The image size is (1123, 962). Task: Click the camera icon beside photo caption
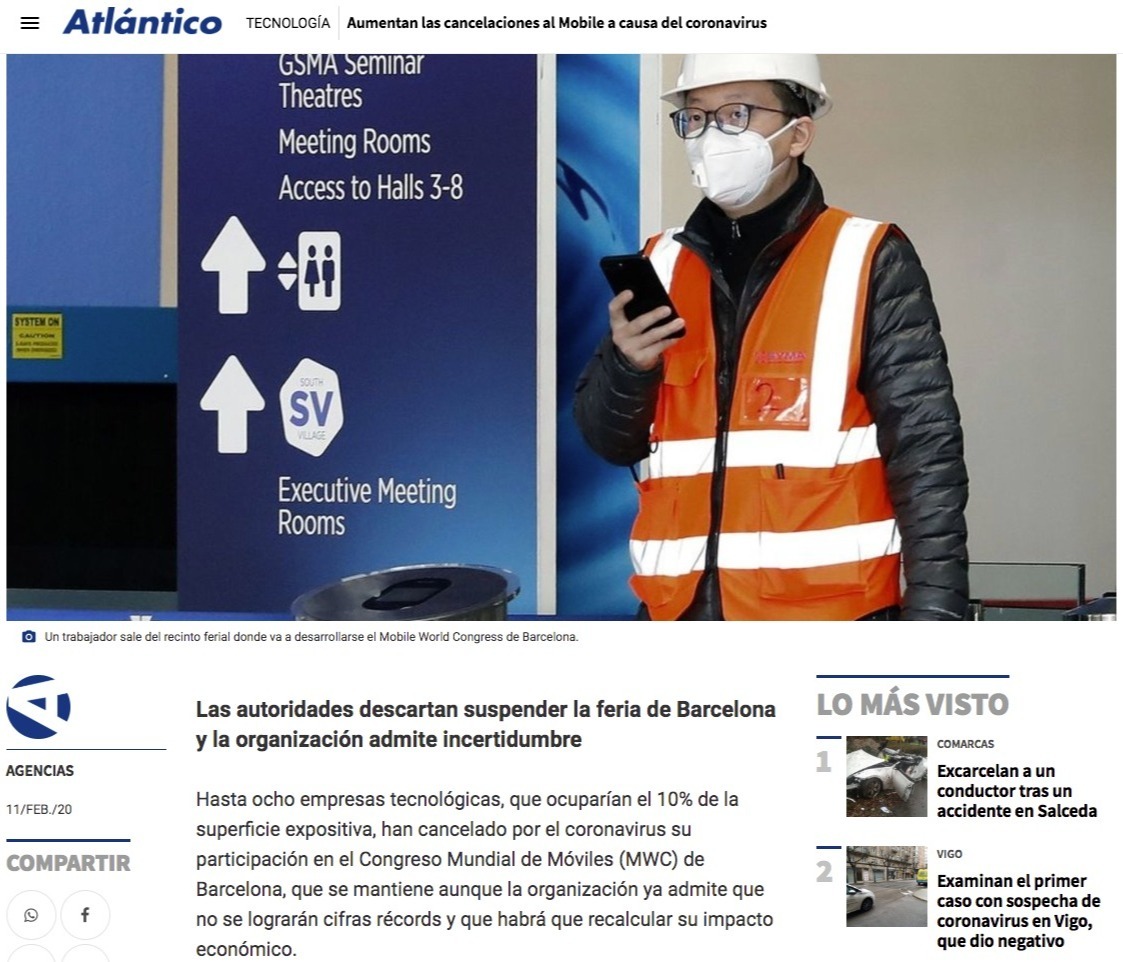[29, 637]
